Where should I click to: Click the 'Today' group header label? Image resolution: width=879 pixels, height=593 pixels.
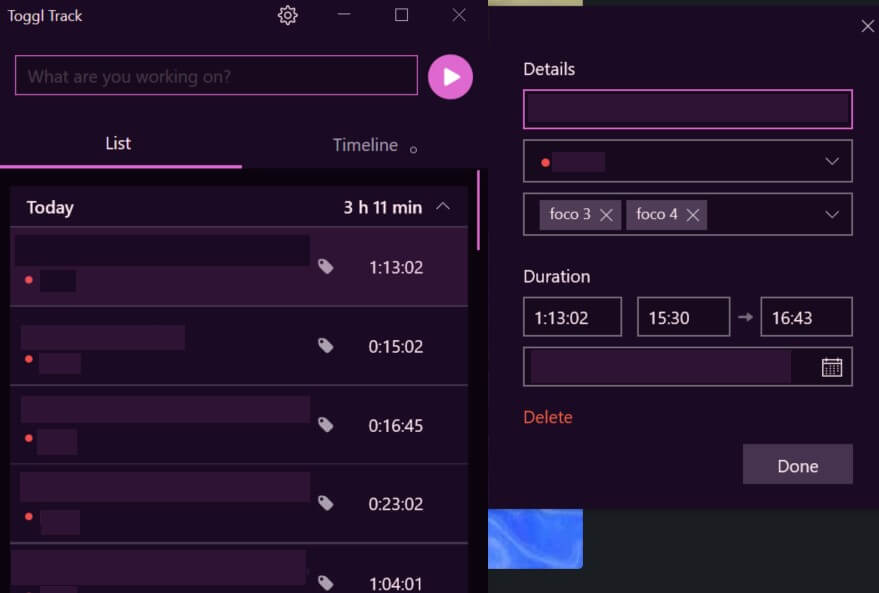pyautogui.click(x=50, y=208)
